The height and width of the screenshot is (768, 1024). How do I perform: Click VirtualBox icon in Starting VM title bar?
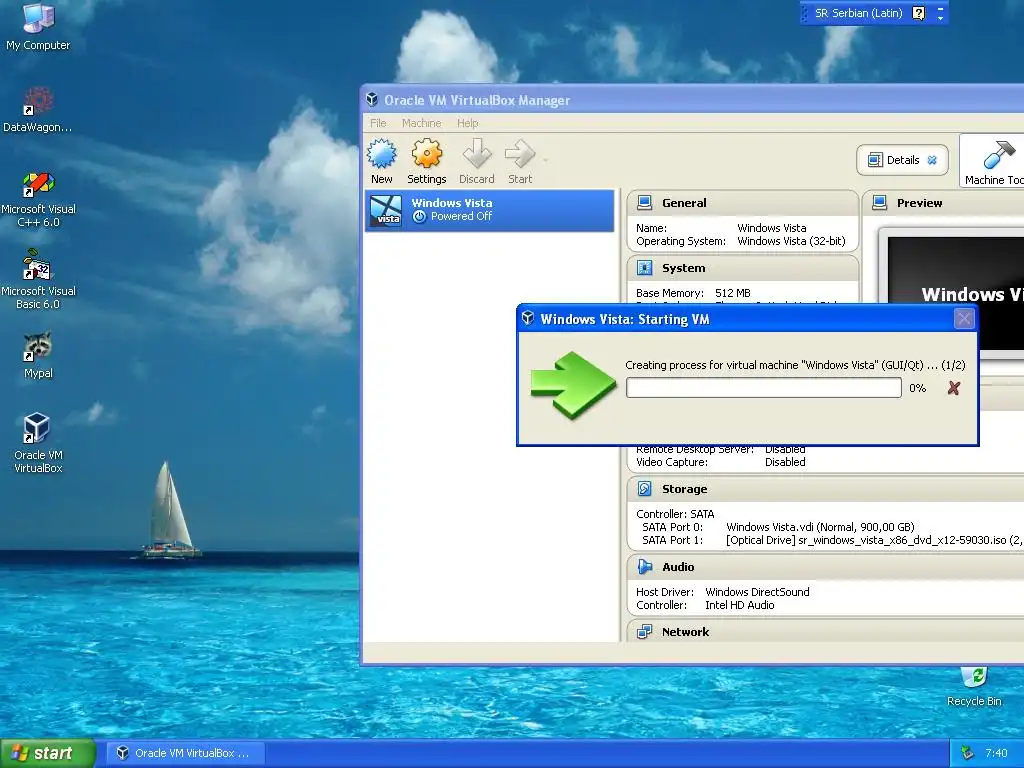[x=528, y=318]
